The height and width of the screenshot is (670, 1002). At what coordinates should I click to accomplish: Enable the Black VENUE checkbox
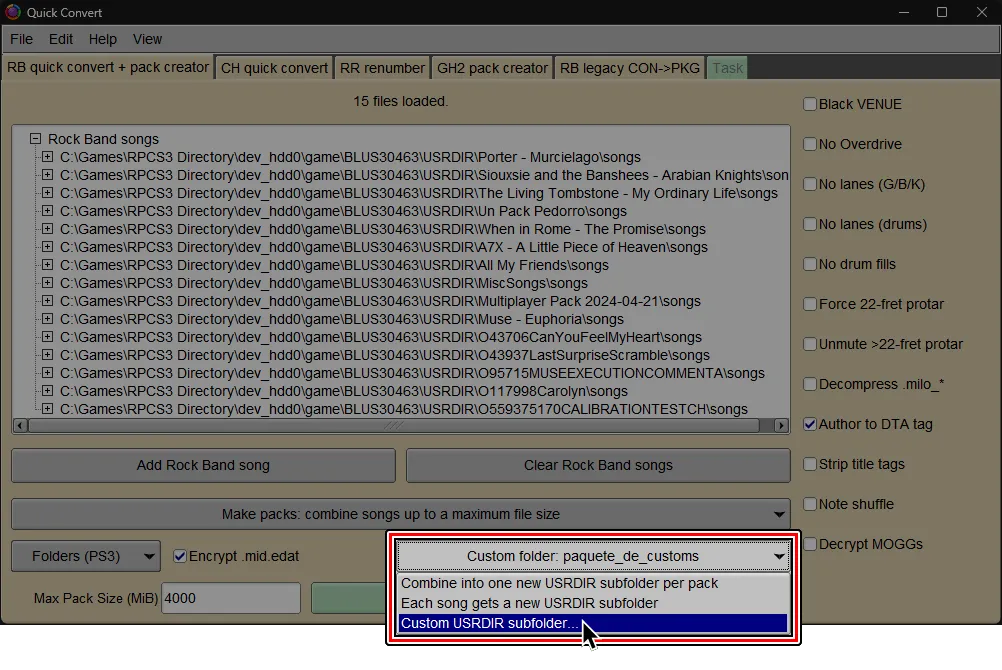click(809, 103)
